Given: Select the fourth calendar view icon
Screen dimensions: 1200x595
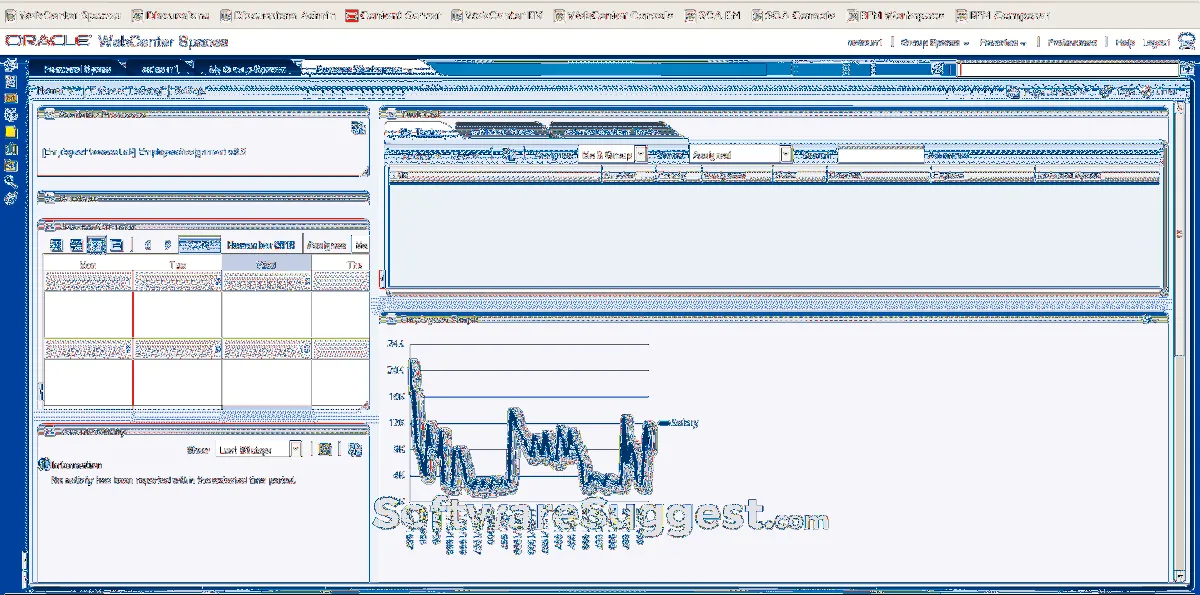Looking at the screenshot, I should (116, 245).
